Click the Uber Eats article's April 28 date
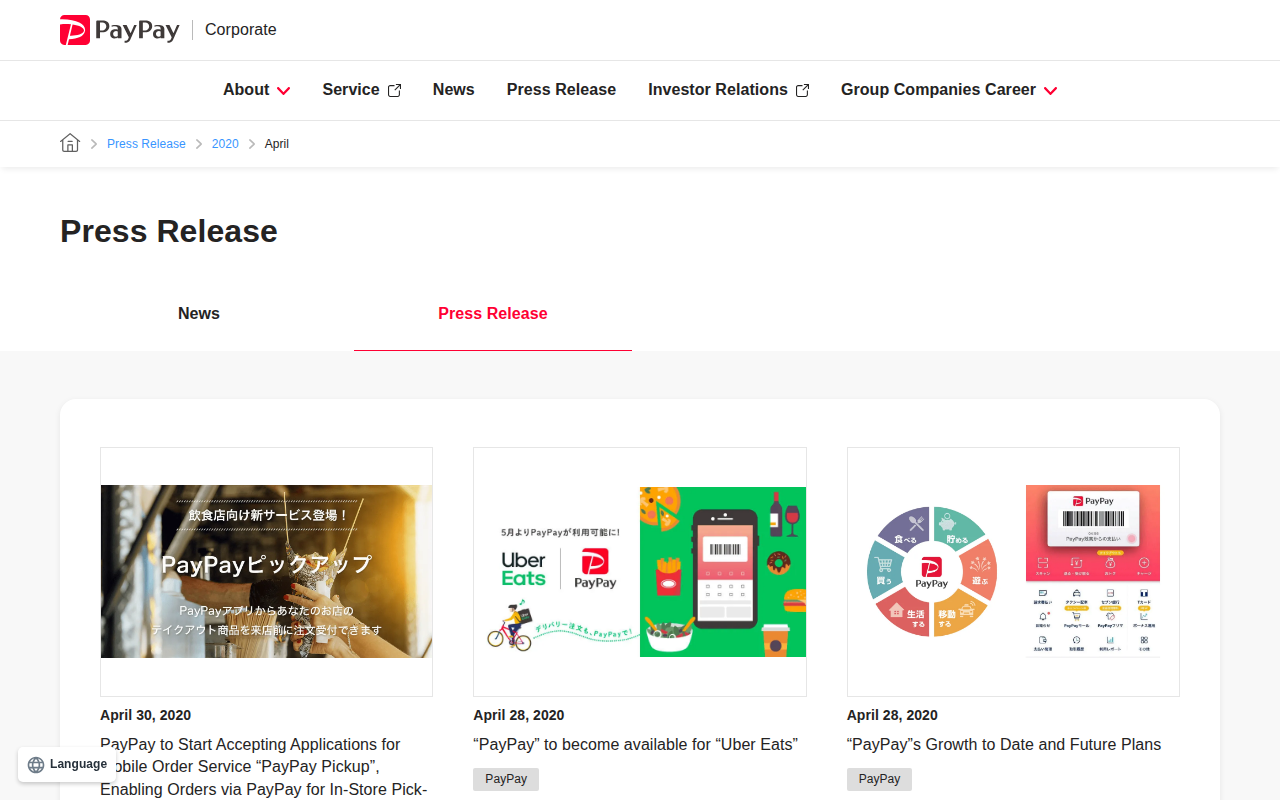The image size is (1280, 800). click(519, 715)
